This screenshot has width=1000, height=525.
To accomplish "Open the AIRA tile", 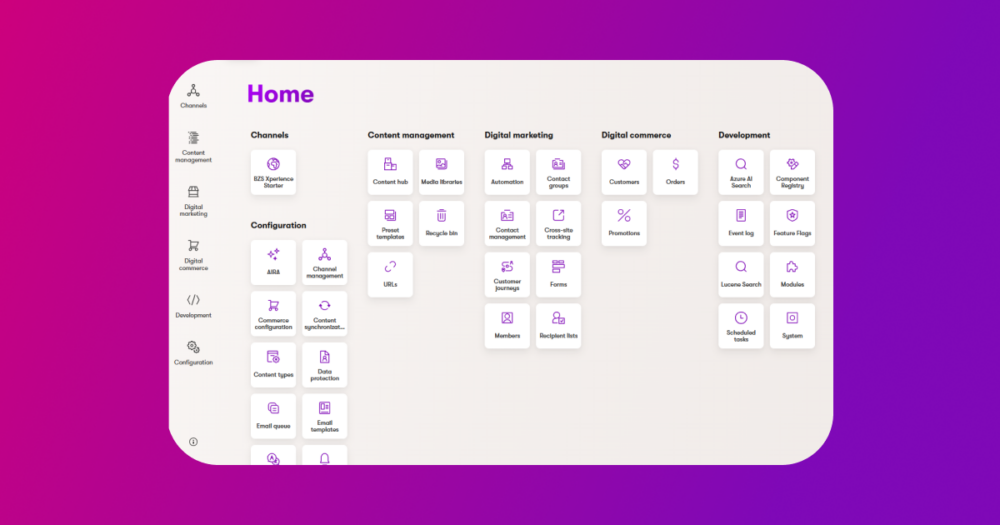I will [x=273, y=262].
